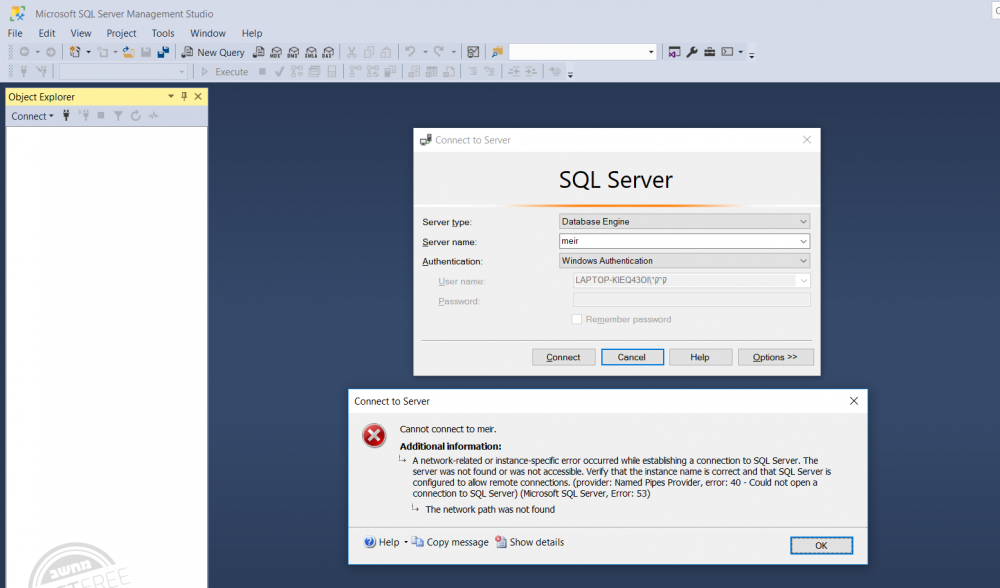
Task: Close the SQL Server login dialog
Action: [x=807, y=140]
